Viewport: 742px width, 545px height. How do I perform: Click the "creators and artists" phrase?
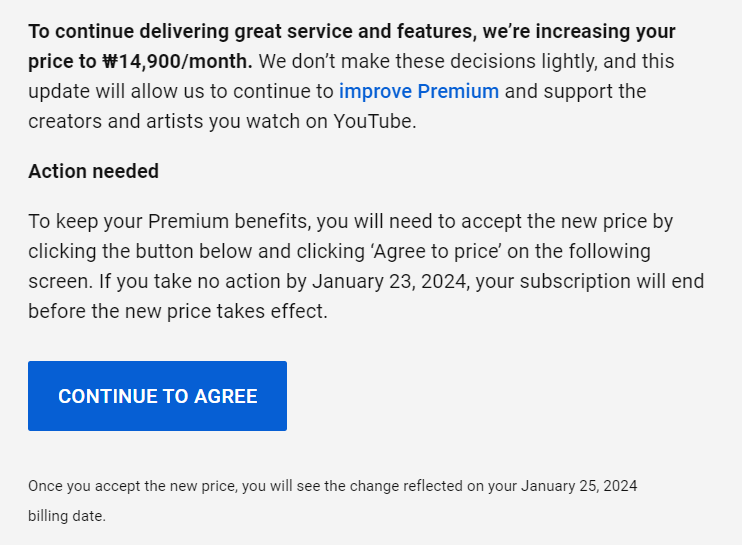116,122
